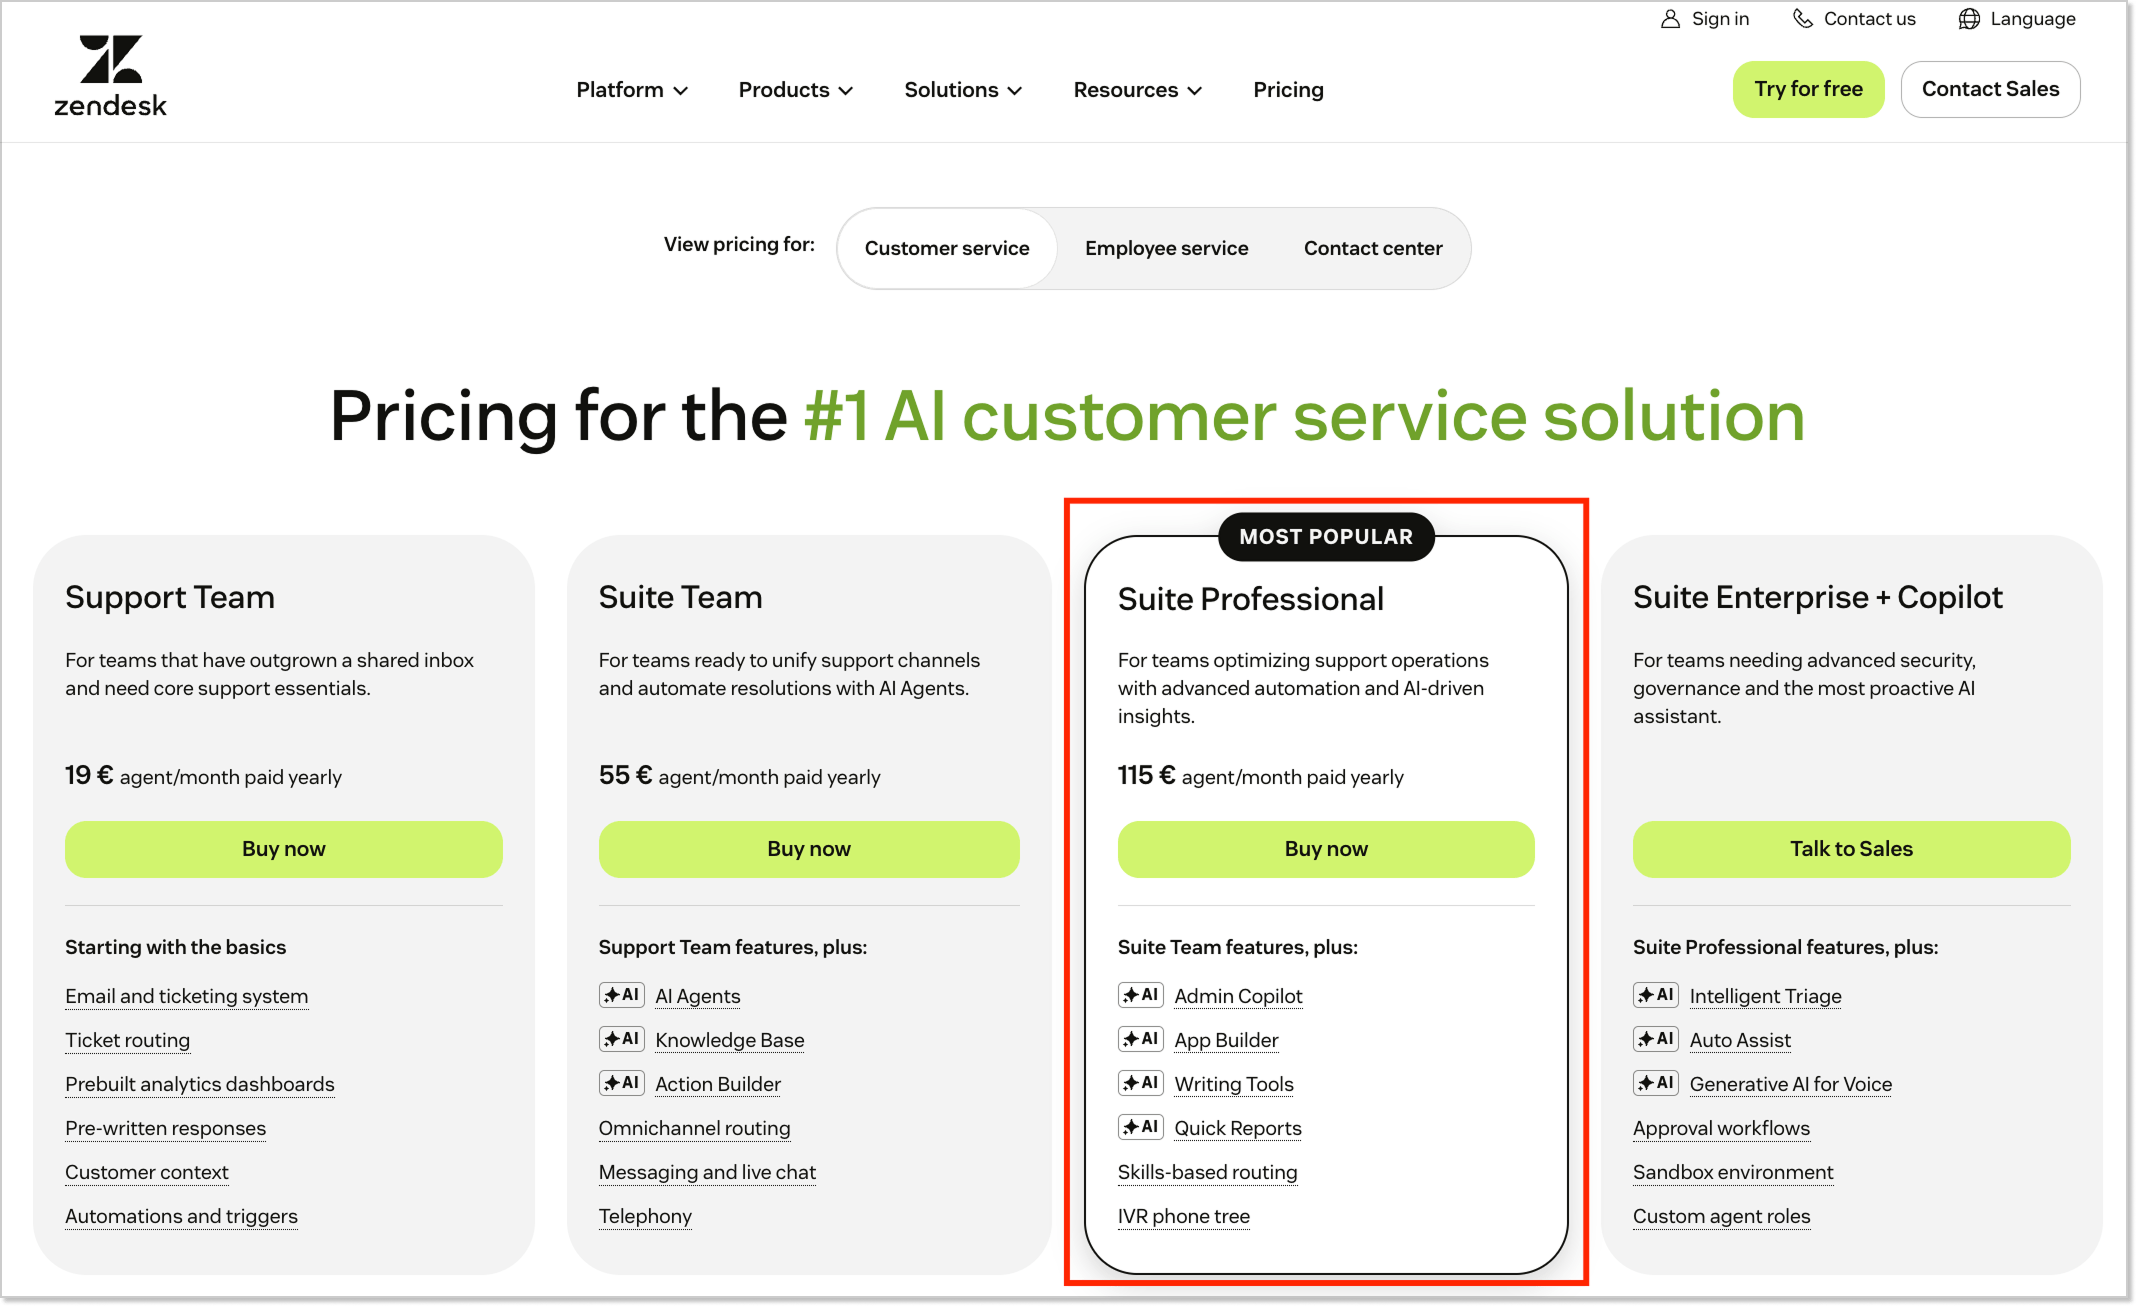The height and width of the screenshot is (1306, 2136).
Task: Click AI badge next to Generative AI for Voice
Action: click(1655, 1083)
